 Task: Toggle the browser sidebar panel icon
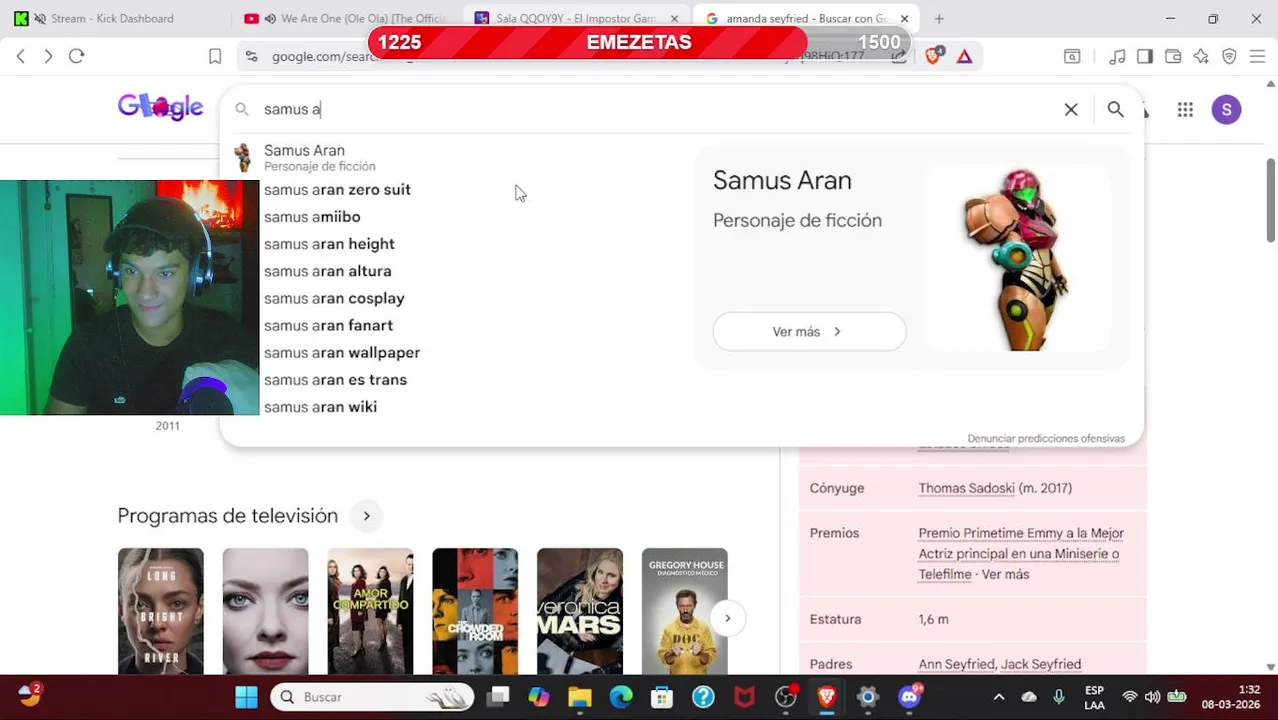[1145, 56]
